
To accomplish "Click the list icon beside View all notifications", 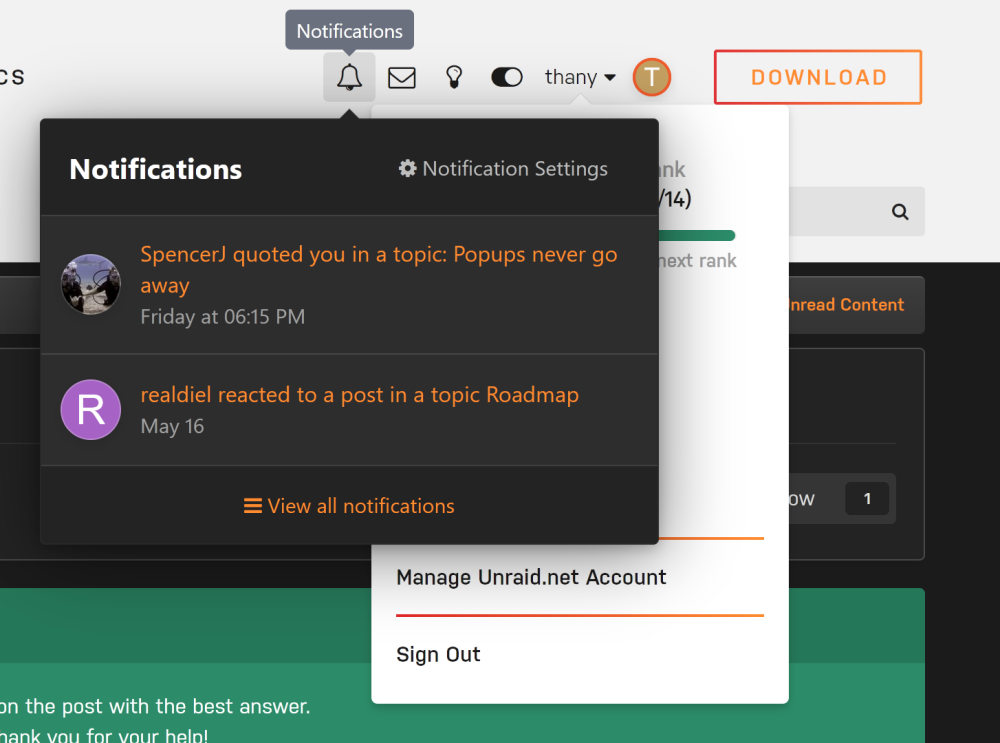I will pyautogui.click(x=253, y=506).
